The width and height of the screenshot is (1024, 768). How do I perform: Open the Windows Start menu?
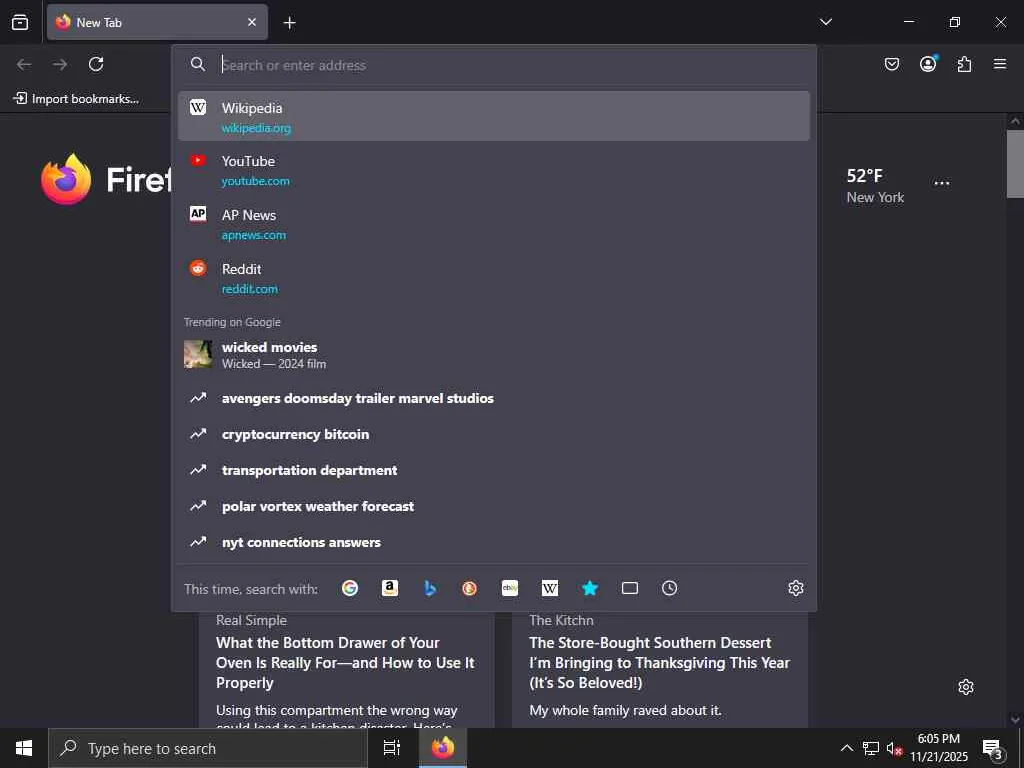point(24,748)
